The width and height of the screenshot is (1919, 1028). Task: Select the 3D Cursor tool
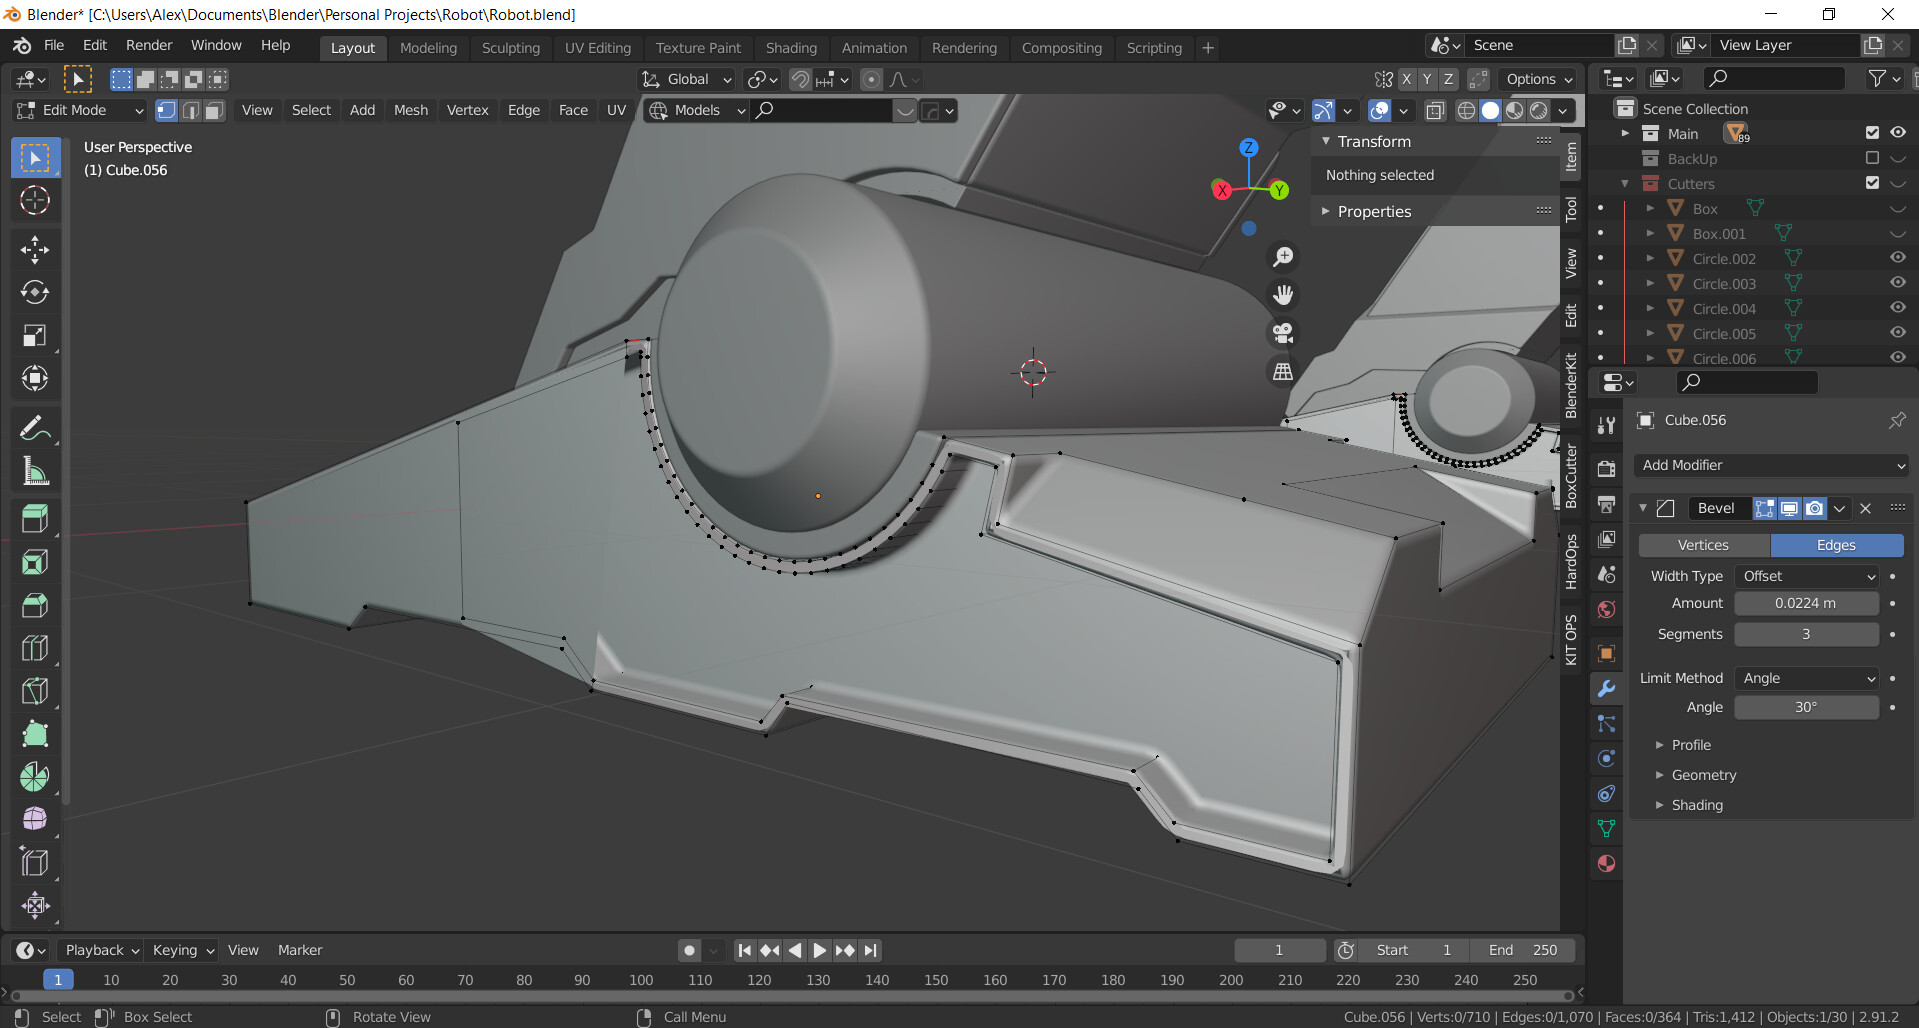pyautogui.click(x=35, y=201)
